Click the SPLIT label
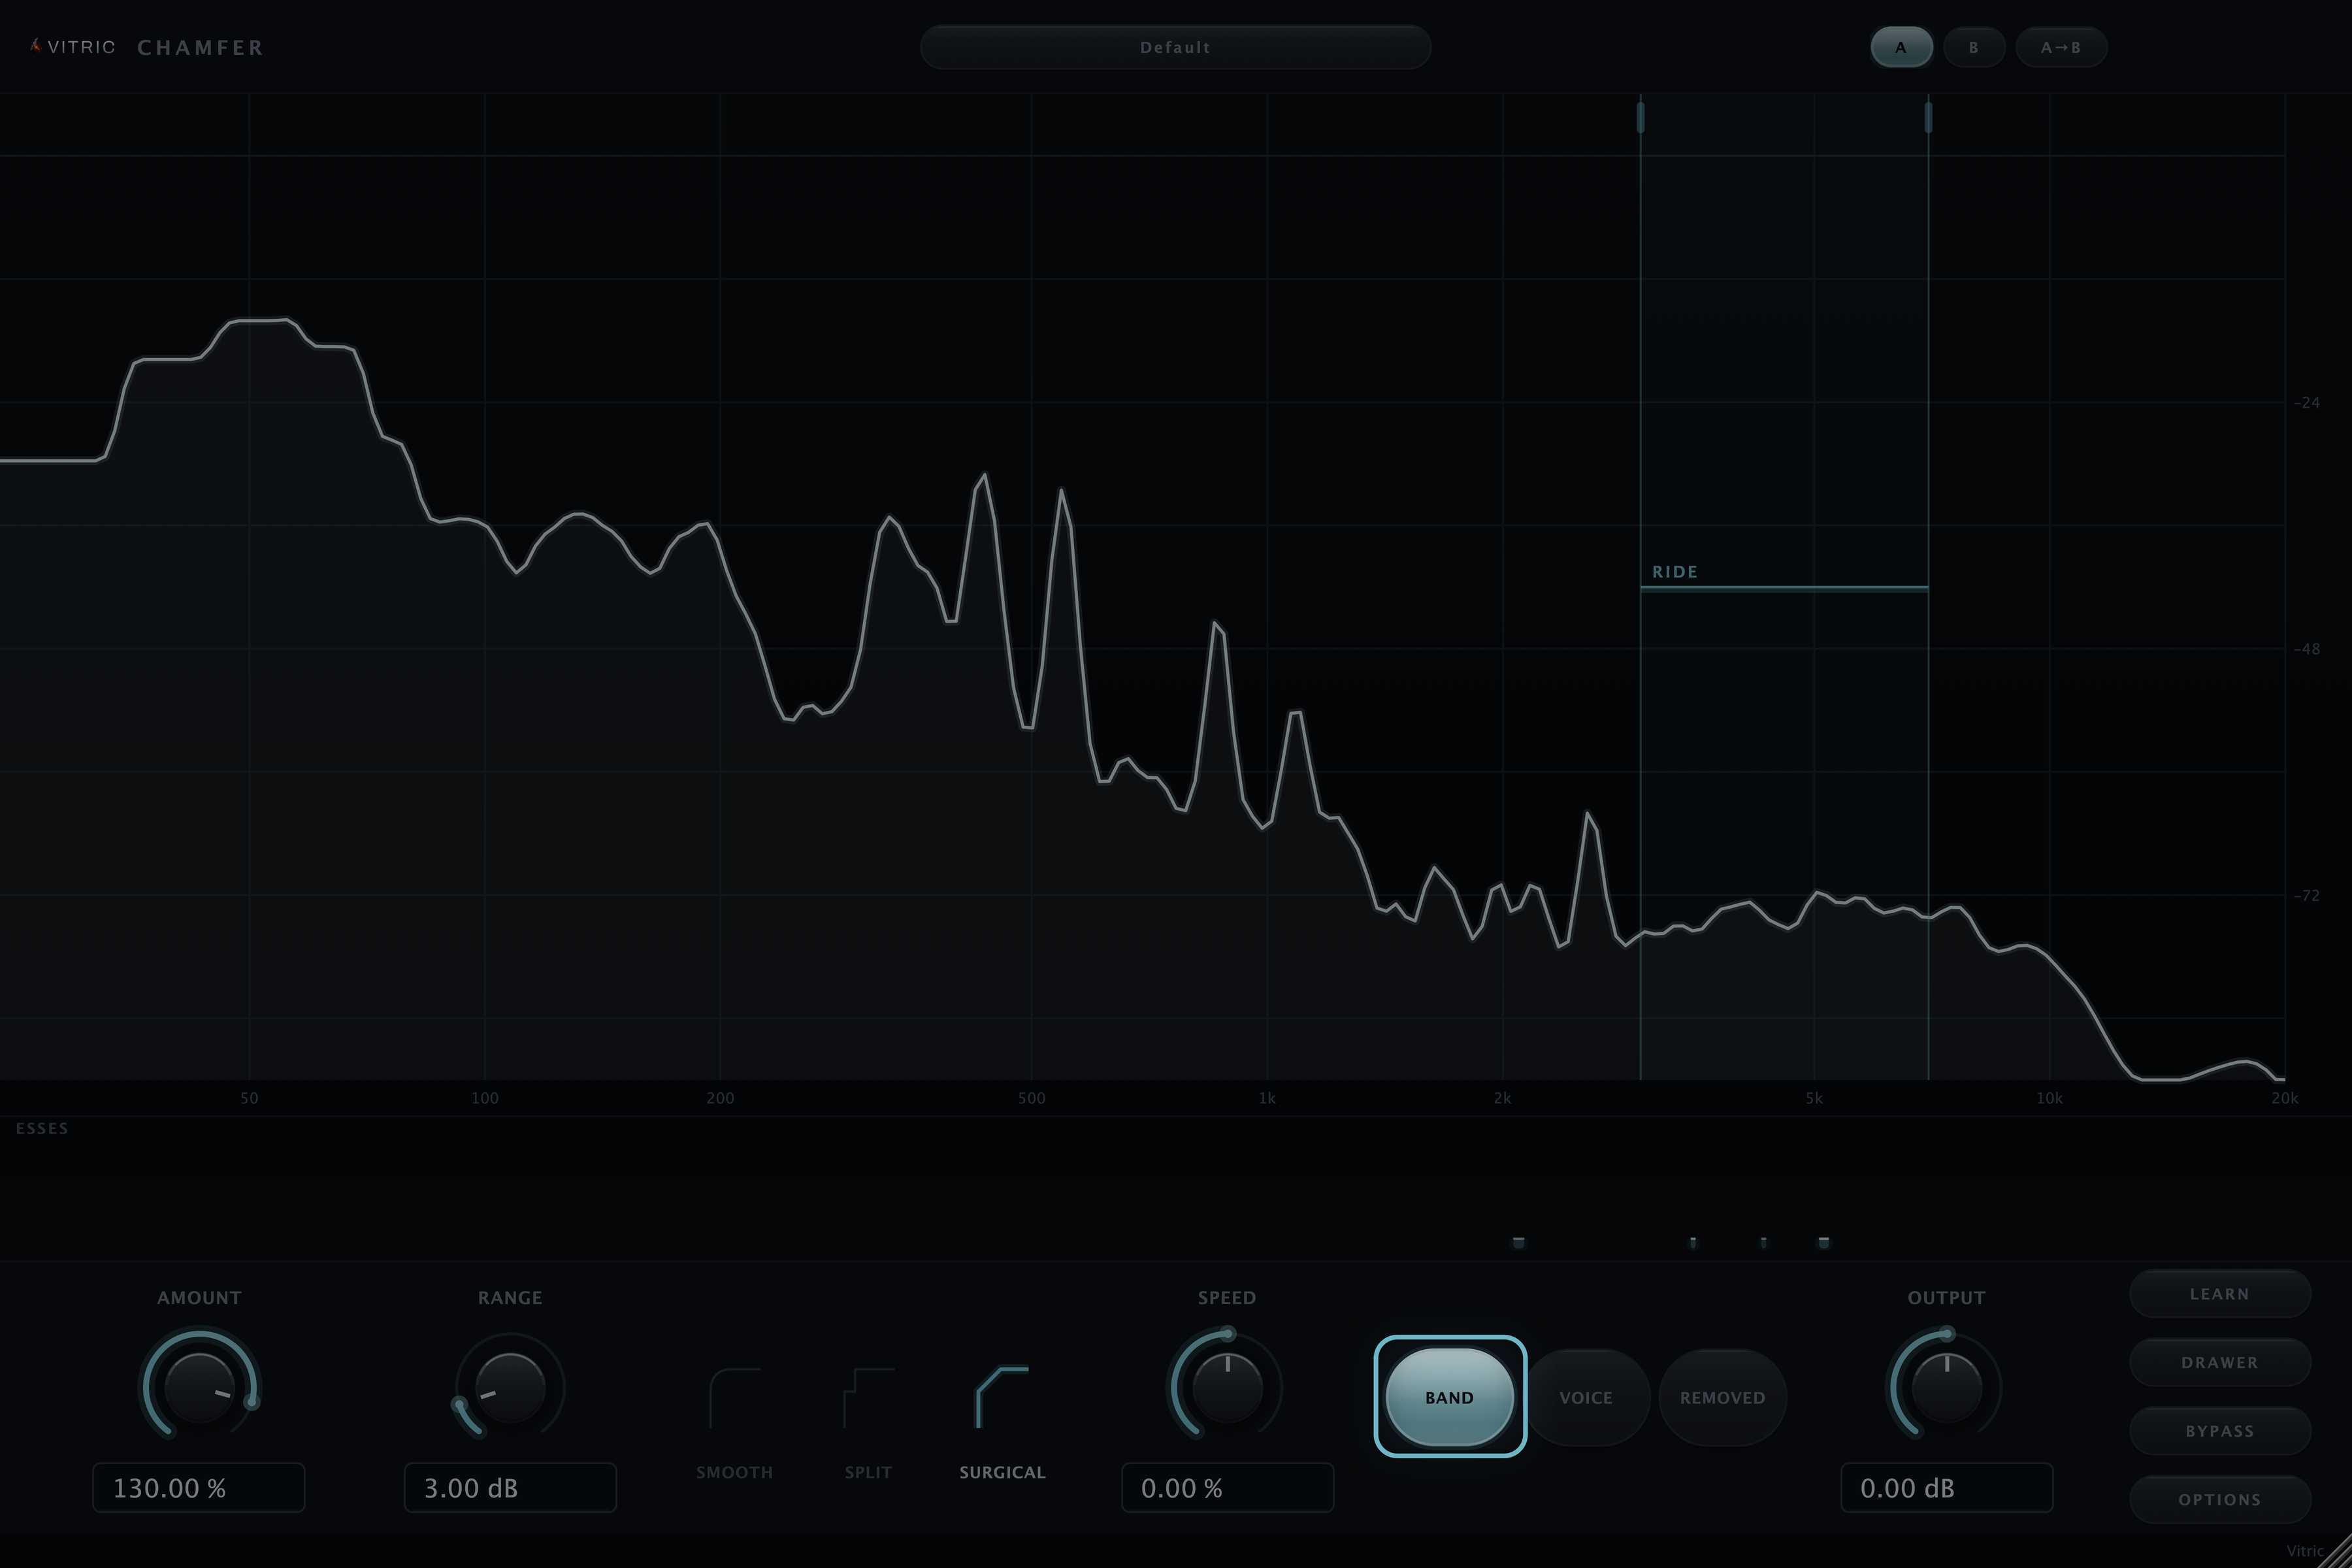The width and height of the screenshot is (2352, 1568). coord(868,1472)
